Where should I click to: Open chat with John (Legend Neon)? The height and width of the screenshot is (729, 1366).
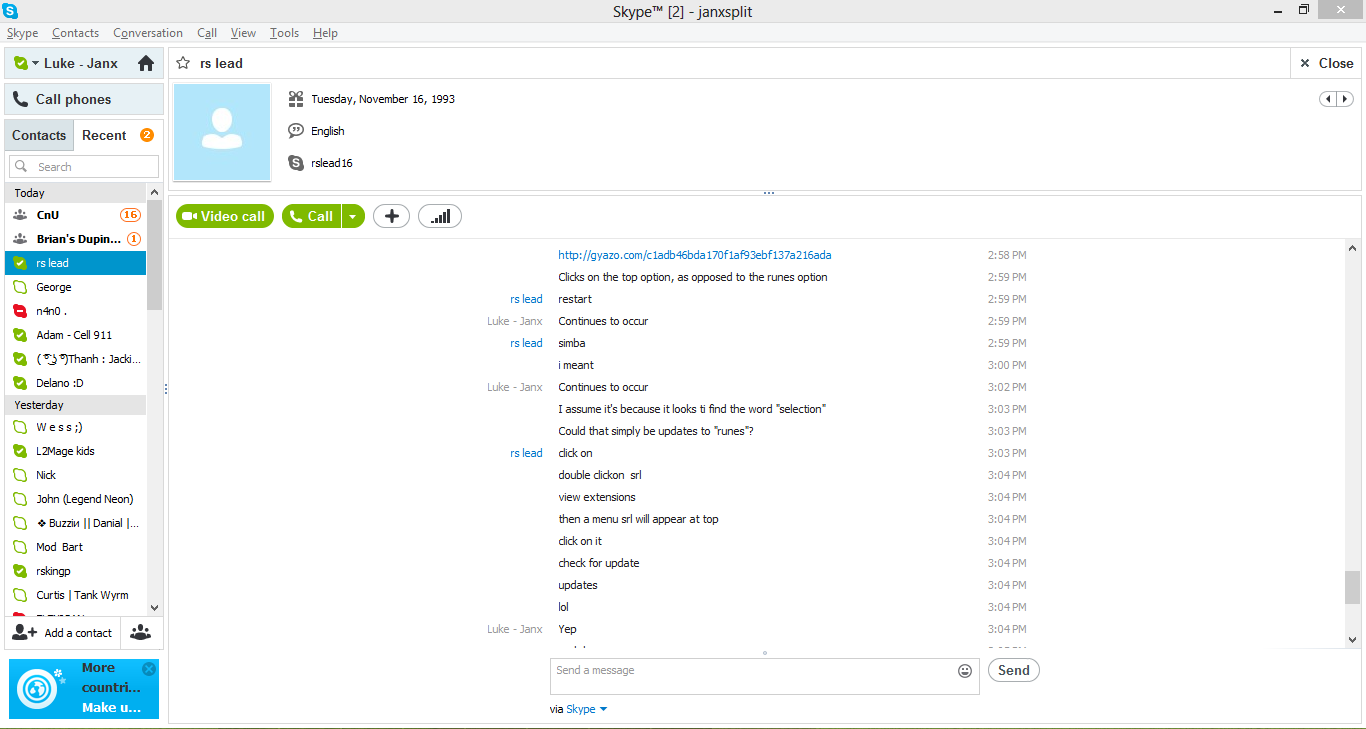pyautogui.click(x=75, y=499)
